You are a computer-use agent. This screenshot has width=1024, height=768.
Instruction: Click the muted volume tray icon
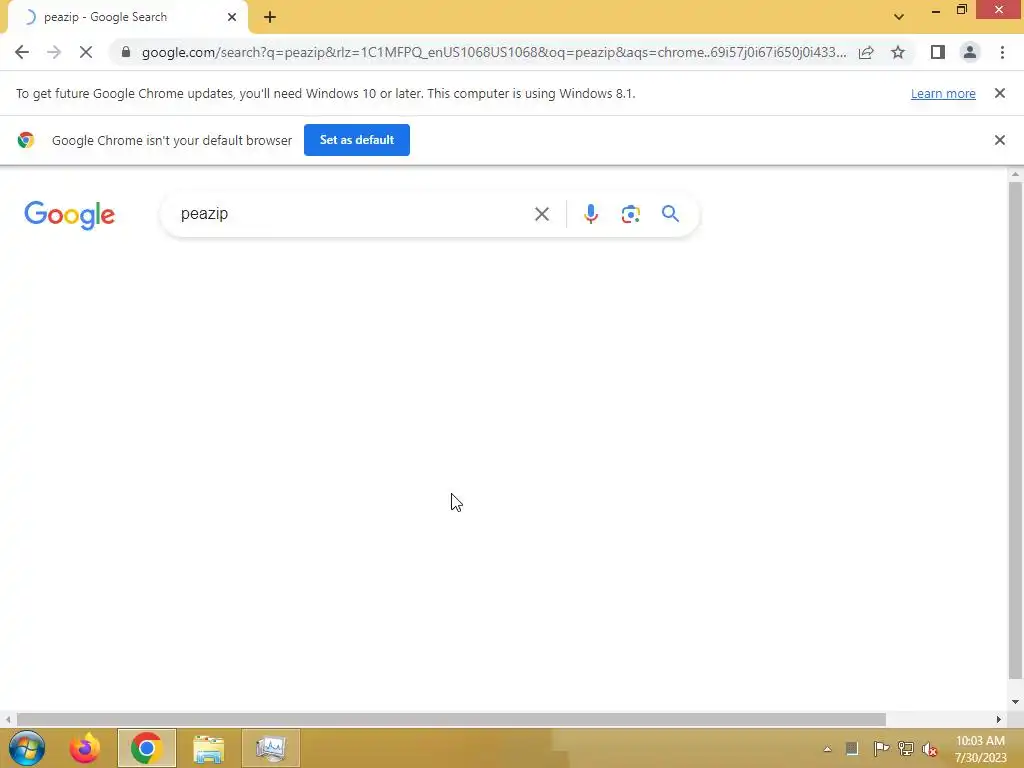(930, 749)
